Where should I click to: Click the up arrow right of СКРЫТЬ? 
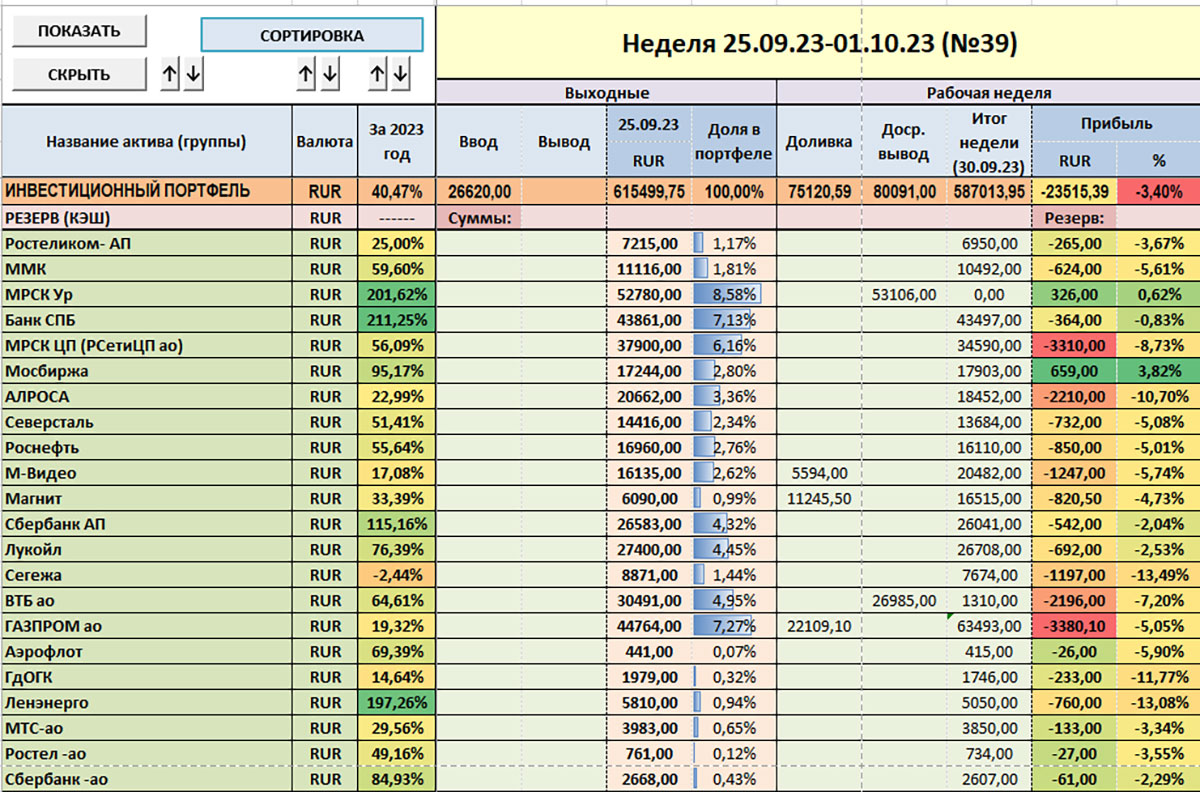coord(171,73)
